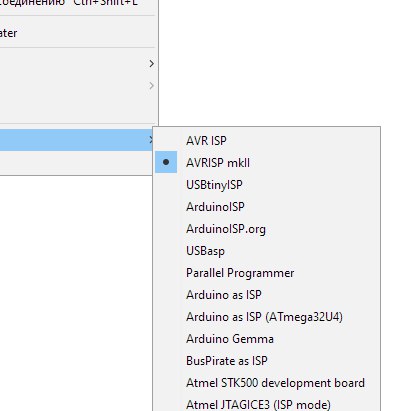
Task: Open the highlighted parent menu item with submenu
Action: pos(77,140)
